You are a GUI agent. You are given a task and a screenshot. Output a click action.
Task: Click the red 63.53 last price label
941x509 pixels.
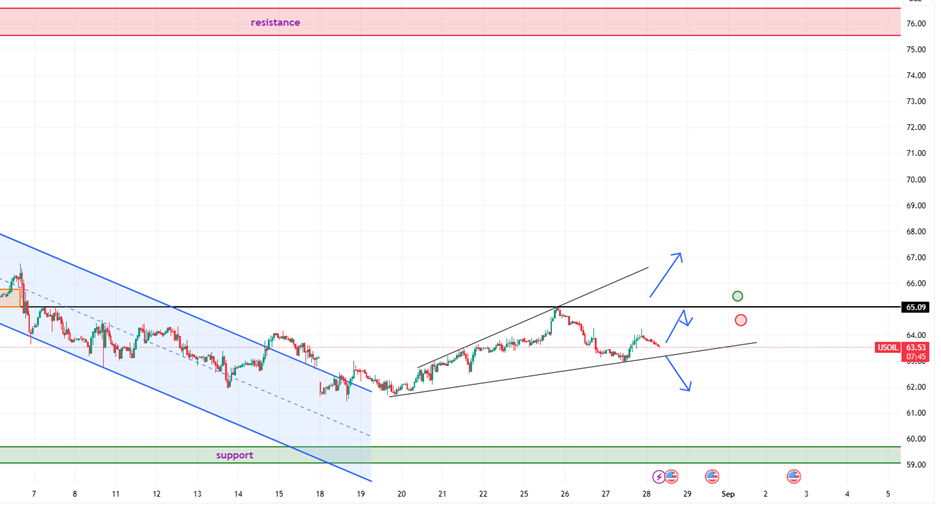[x=915, y=348]
